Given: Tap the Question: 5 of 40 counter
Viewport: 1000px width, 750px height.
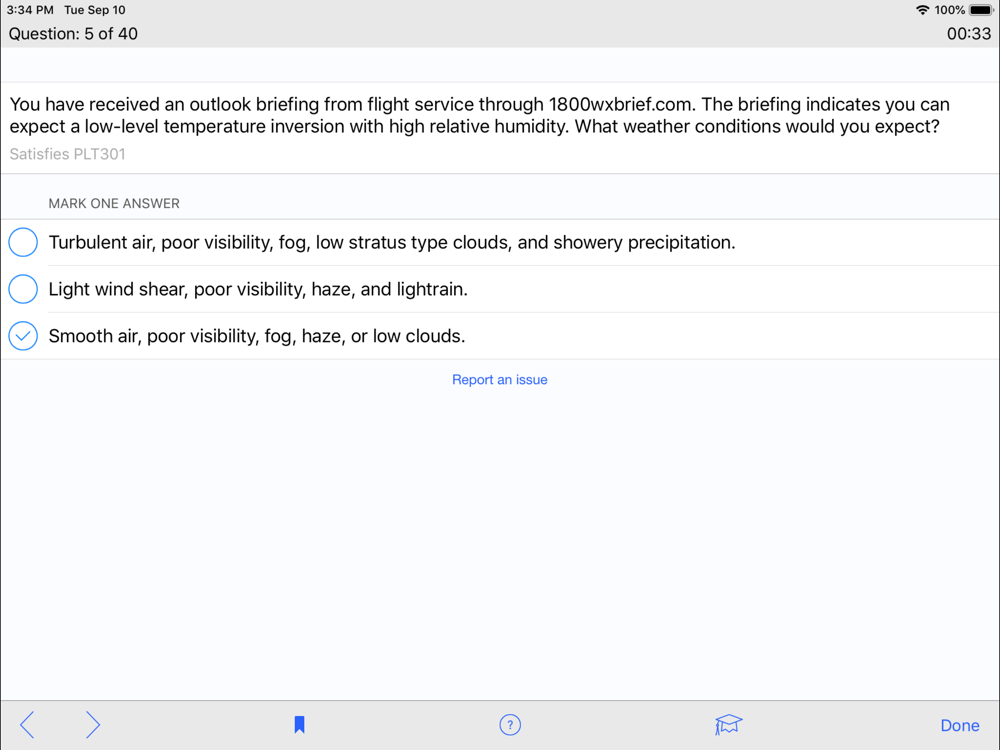Looking at the screenshot, I should [x=73, y=34].
